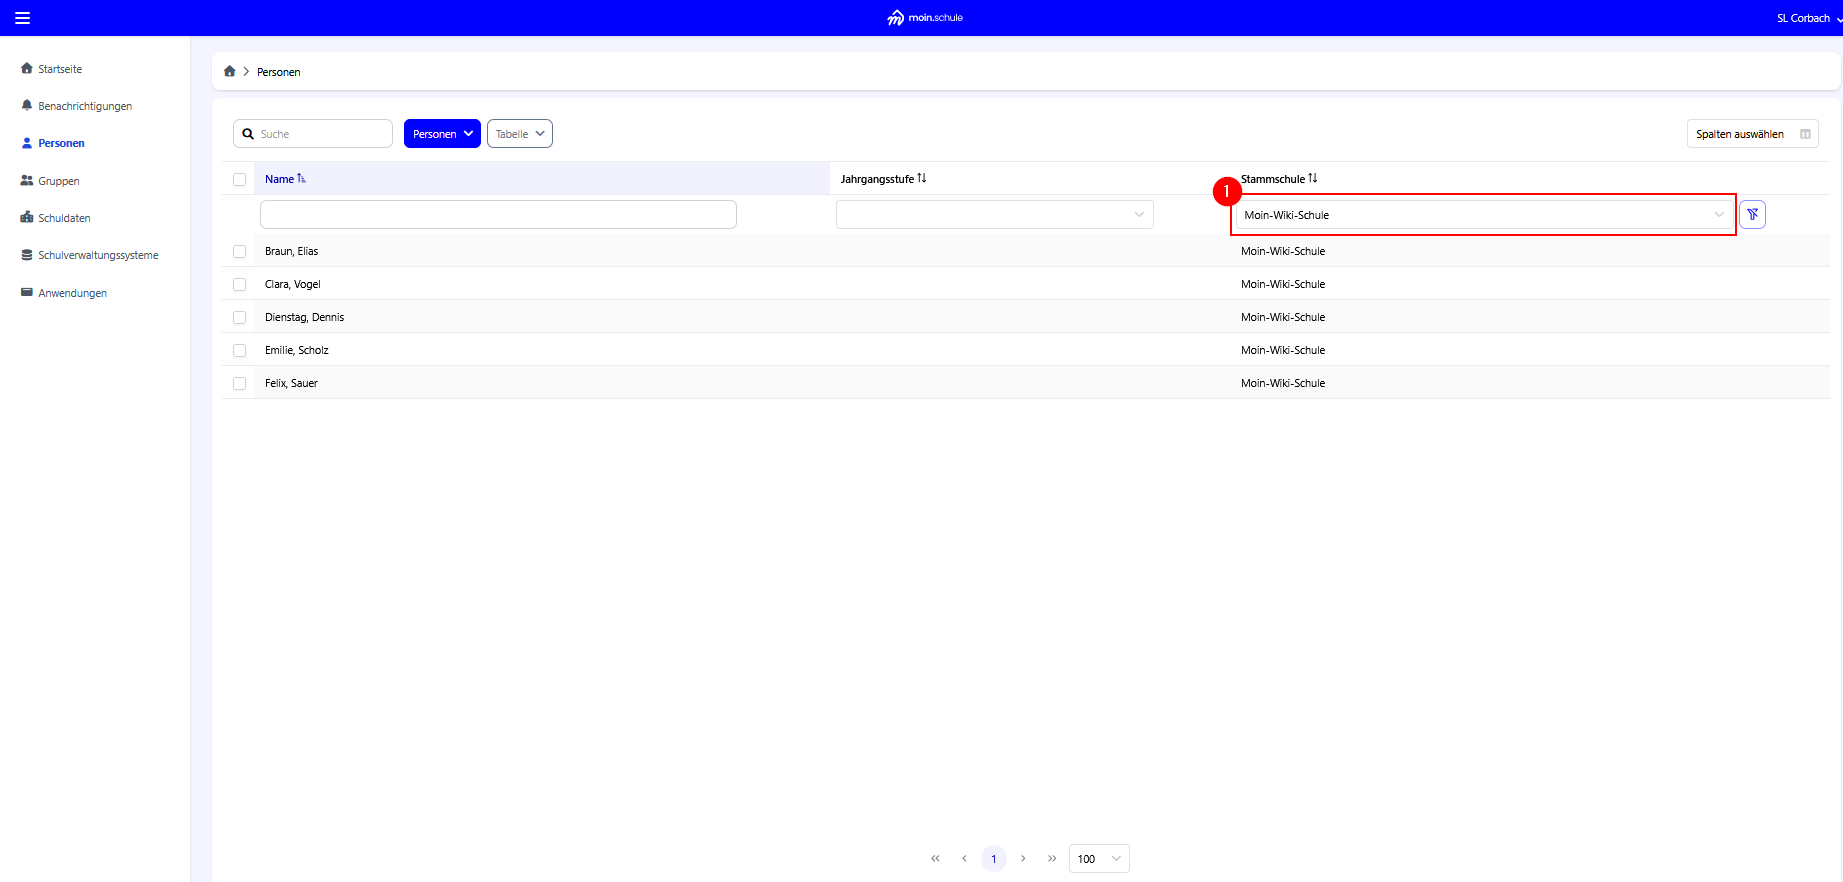1843x882 pixels.
Task: Open the Stammschule filter dropdown
Action: [x=1483, y=215]
